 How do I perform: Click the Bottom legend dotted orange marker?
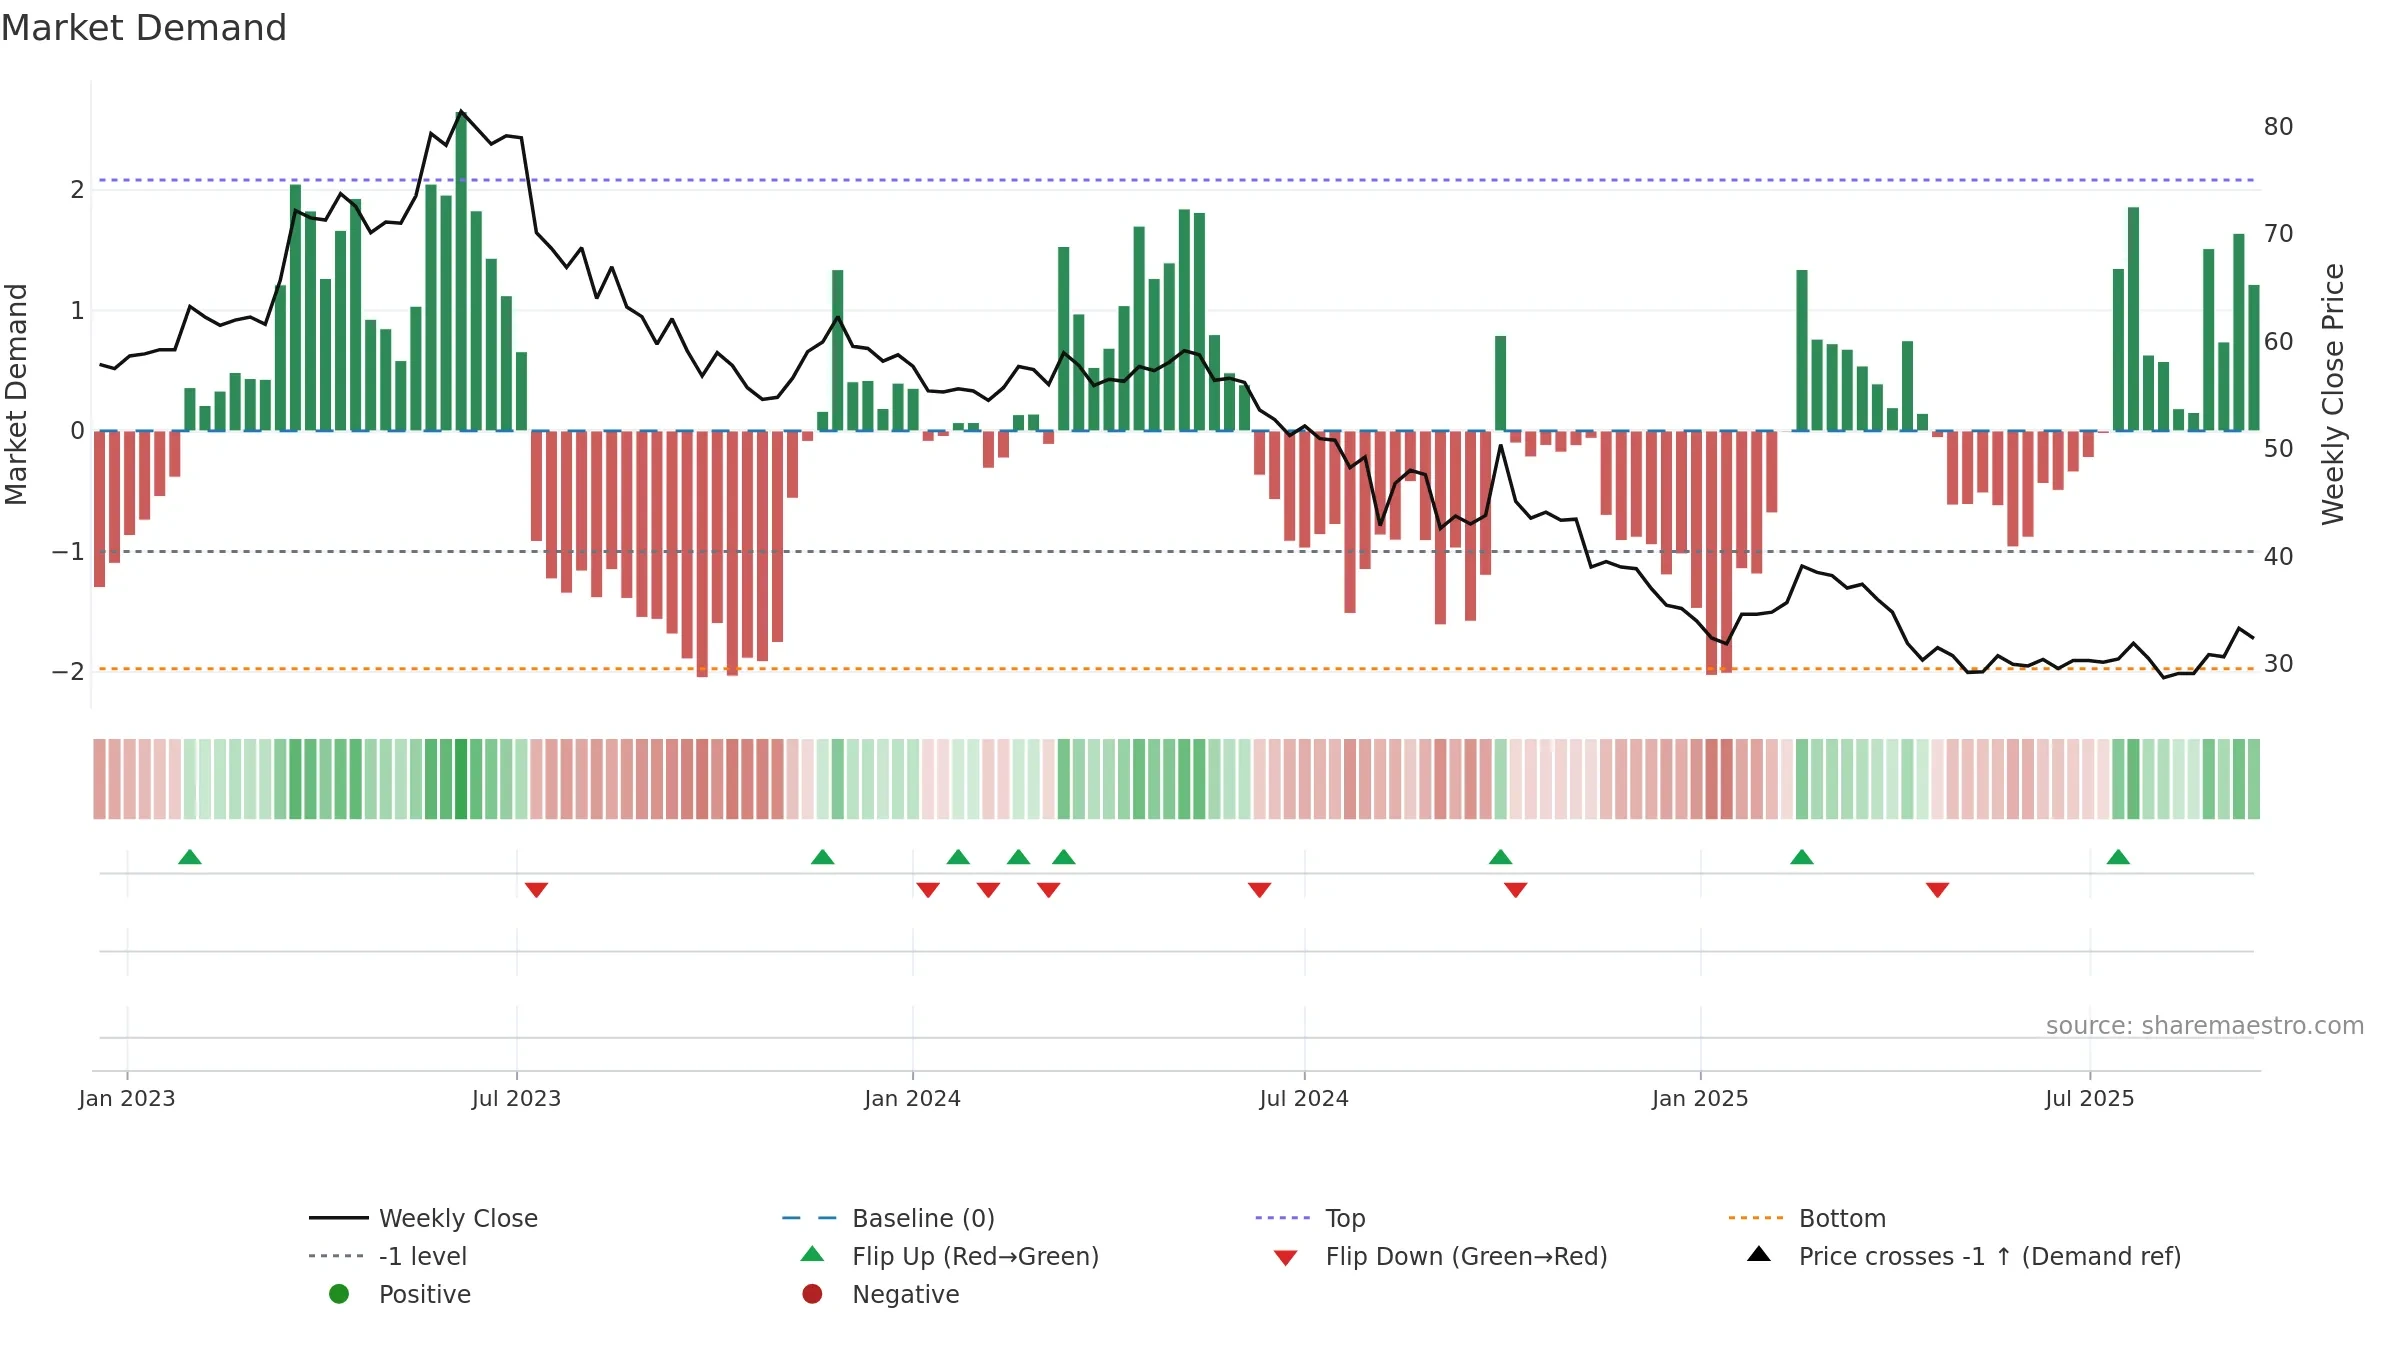point(1756,1218)
